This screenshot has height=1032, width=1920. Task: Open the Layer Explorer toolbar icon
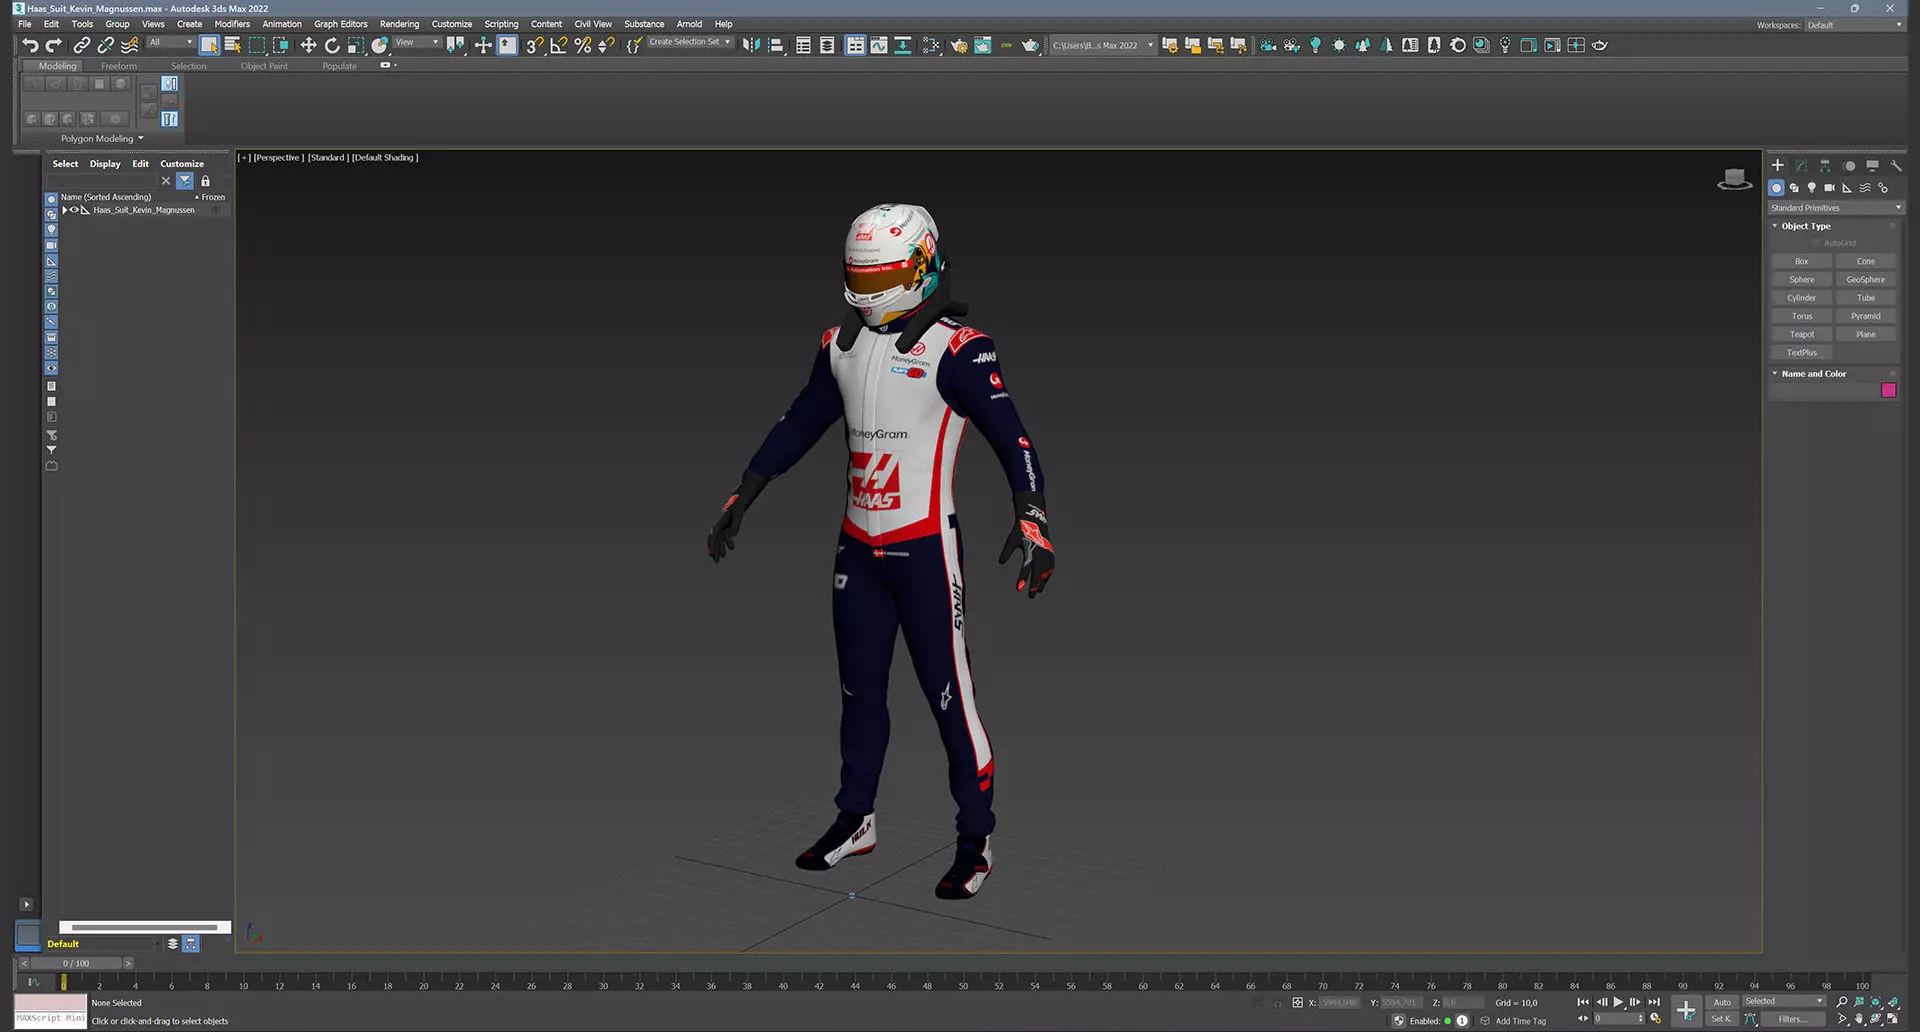point(827,45)
